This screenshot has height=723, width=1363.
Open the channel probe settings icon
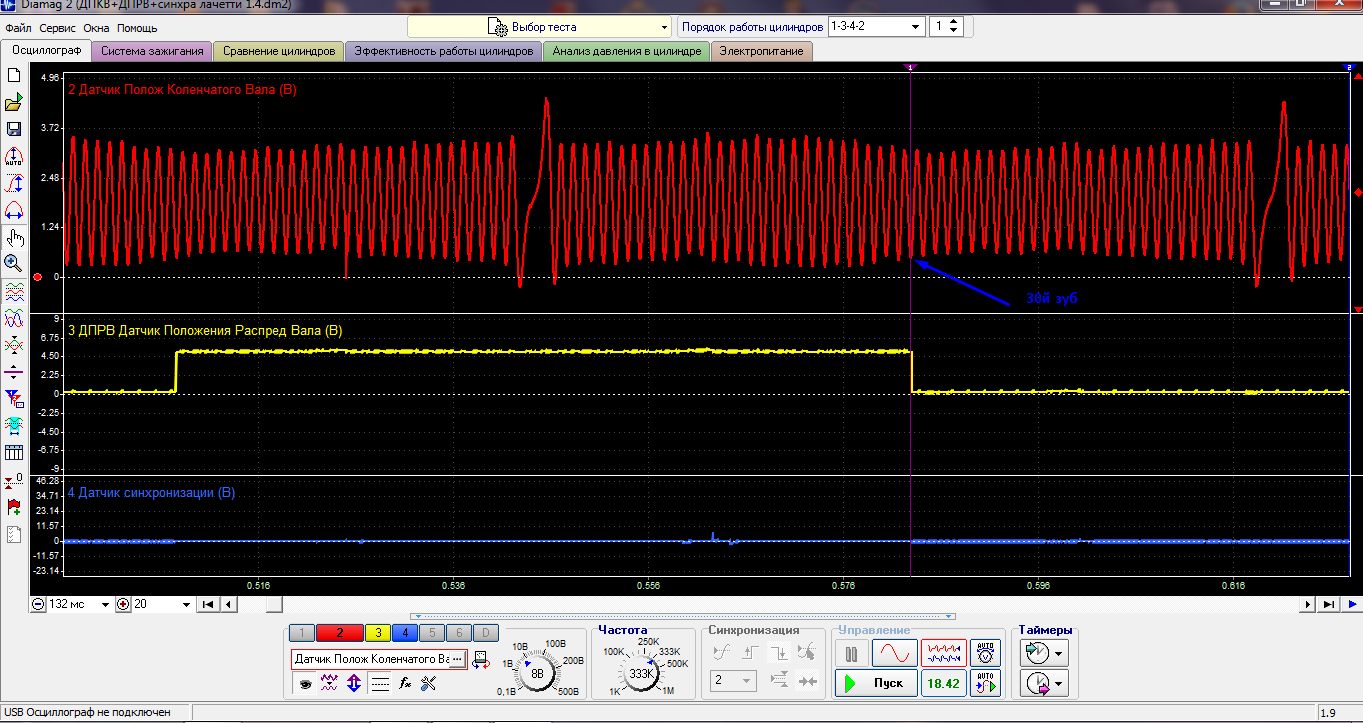[x=480, y=660]
